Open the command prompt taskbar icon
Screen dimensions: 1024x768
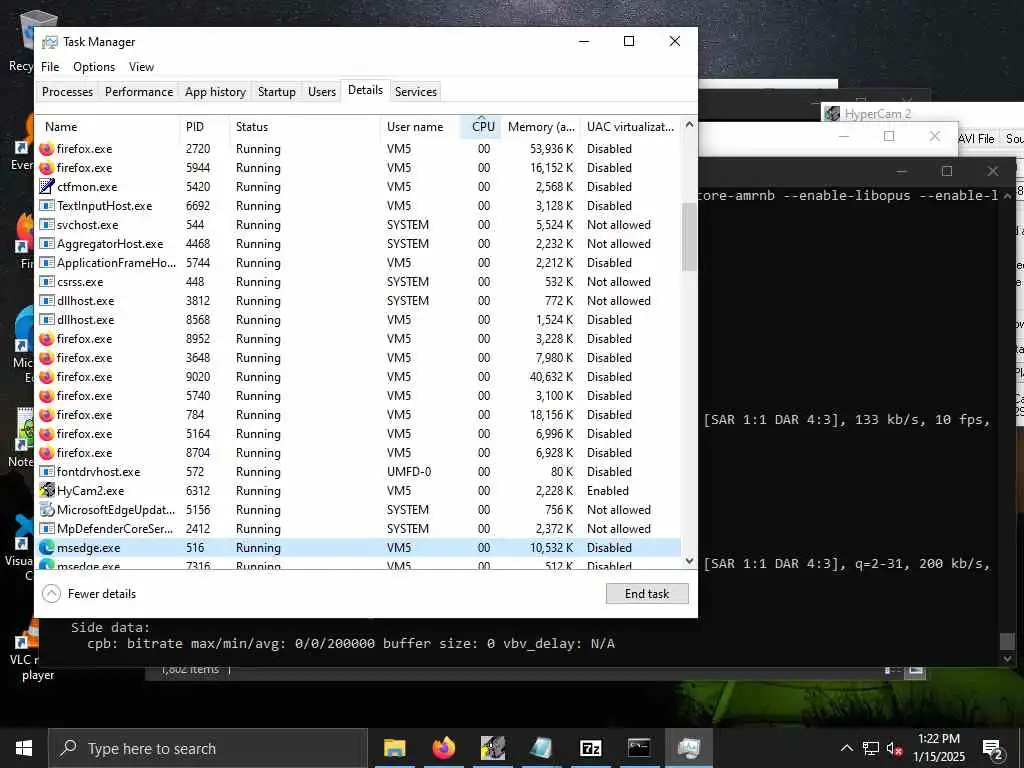(x=639, y=748)
